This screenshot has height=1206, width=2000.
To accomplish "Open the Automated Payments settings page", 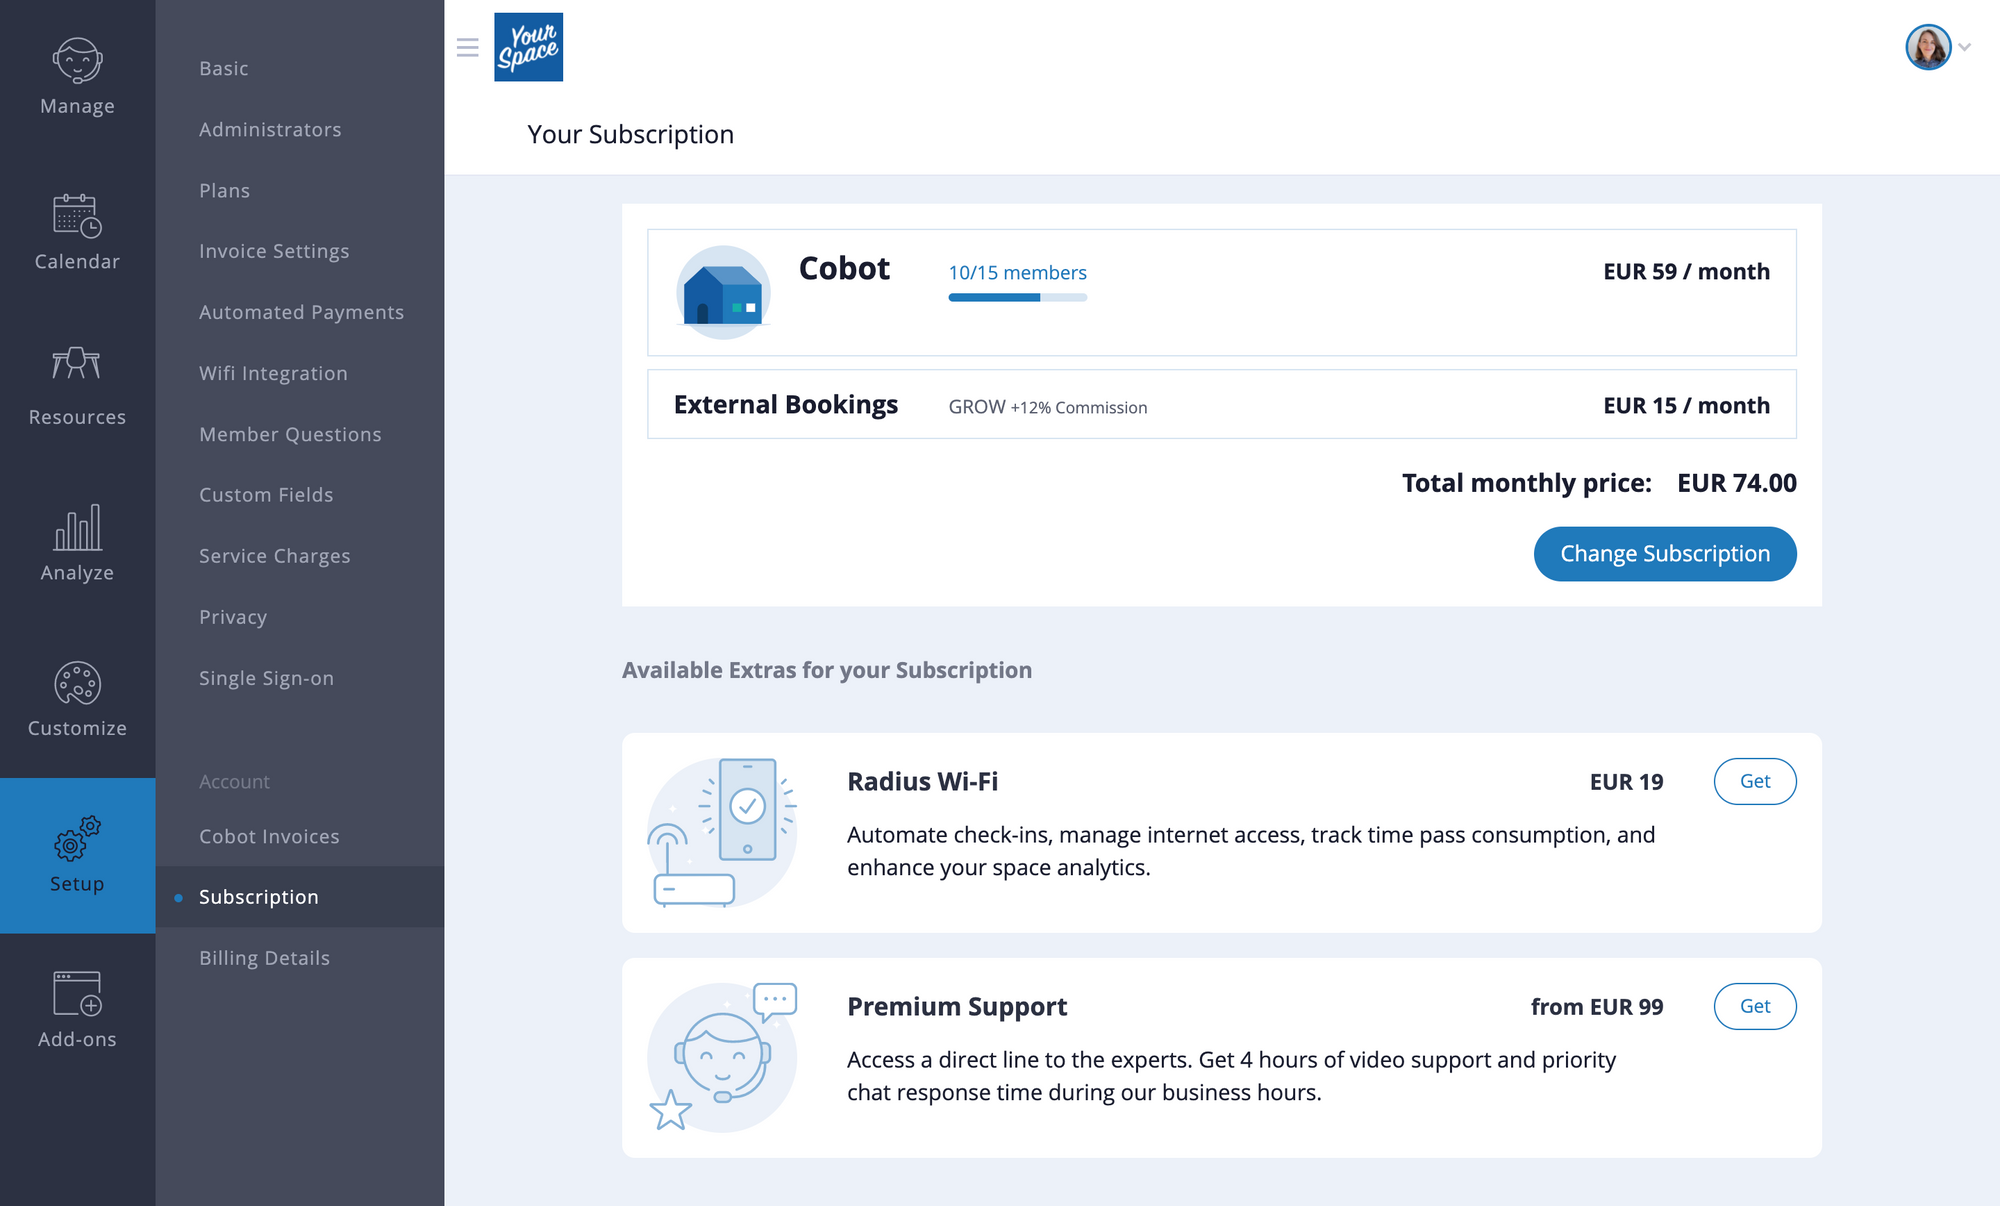I will [x=301, y=312].
